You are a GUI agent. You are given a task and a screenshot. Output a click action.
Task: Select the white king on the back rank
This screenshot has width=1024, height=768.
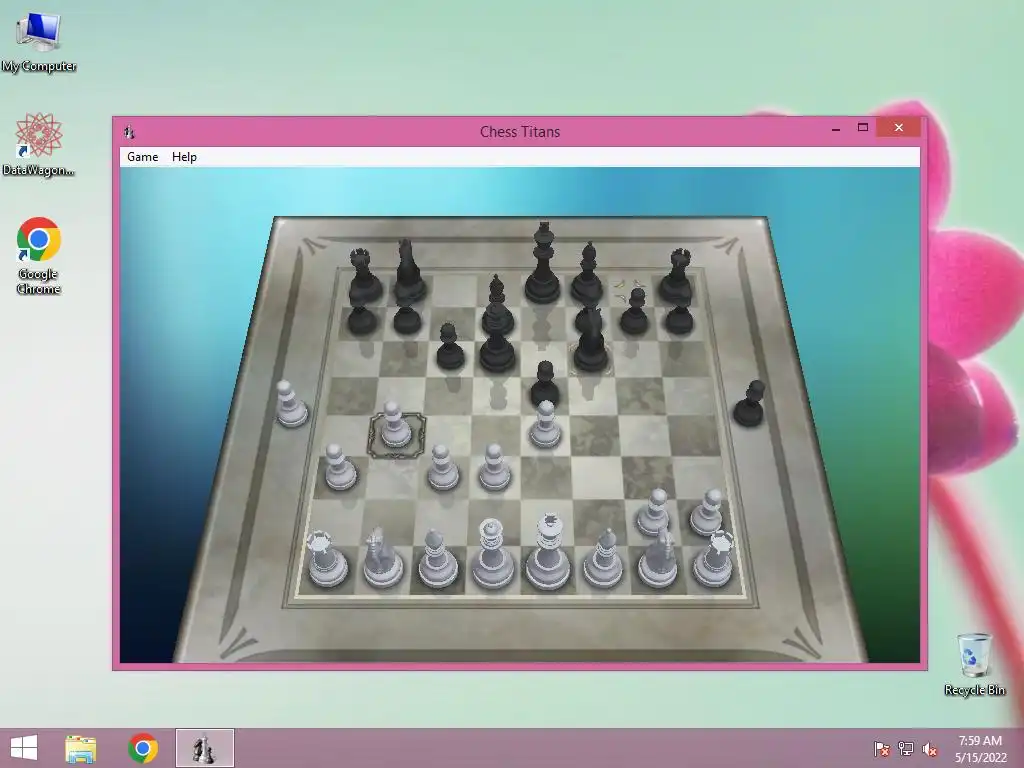[547, 554]
